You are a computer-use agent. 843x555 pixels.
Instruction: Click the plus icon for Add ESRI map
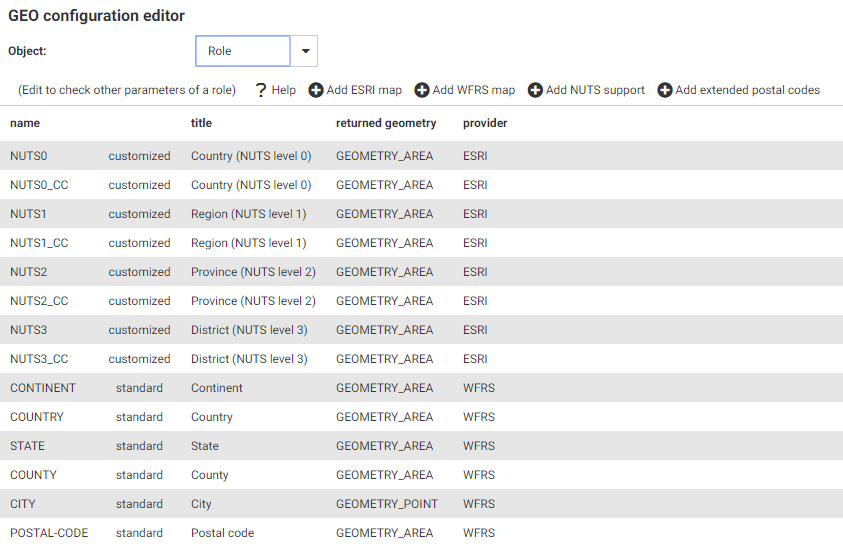[x=316, y=90]
